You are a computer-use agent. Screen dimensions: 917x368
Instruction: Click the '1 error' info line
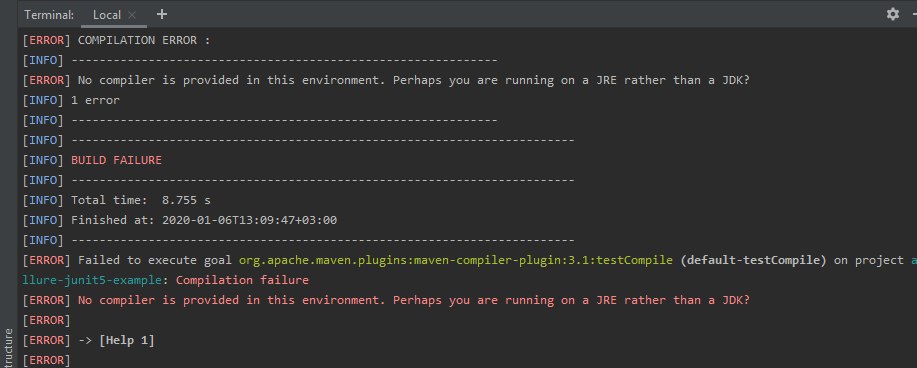(x=71, y=100)
